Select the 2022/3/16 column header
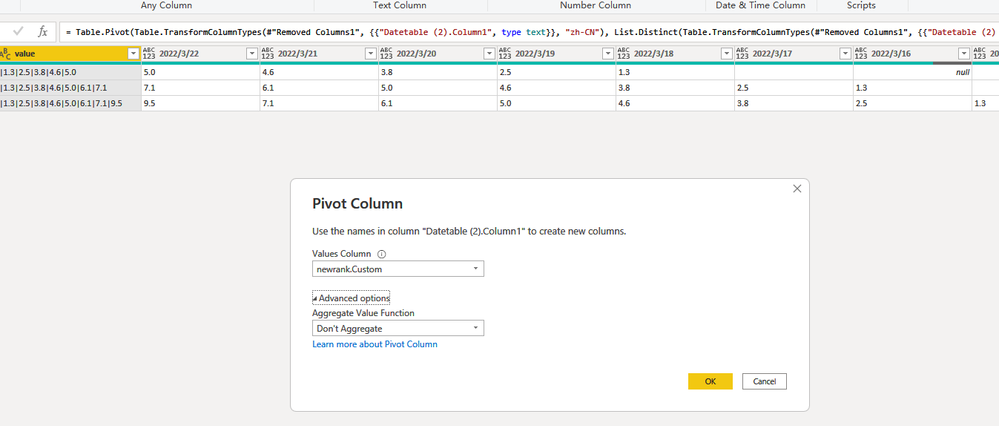Screen dimensions: 999x426 click(x=900, y=53)
